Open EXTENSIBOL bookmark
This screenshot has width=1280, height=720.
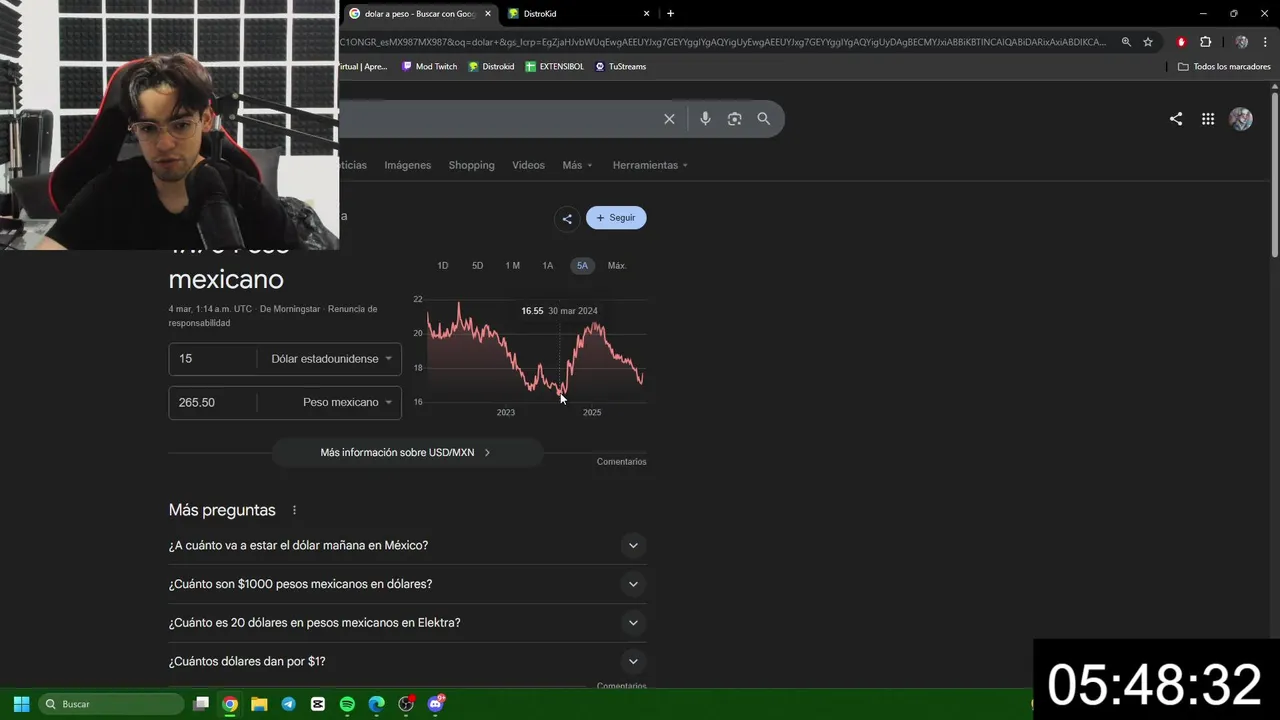[x=554, y=67]
